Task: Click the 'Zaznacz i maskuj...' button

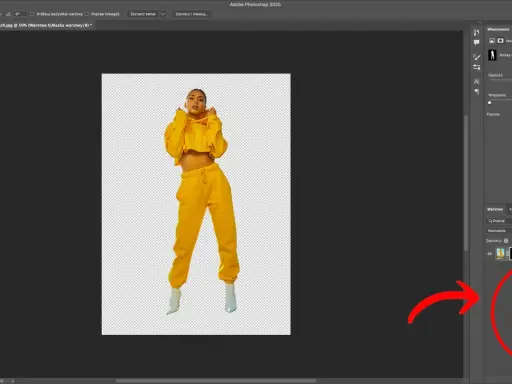Action: point(191,14)
